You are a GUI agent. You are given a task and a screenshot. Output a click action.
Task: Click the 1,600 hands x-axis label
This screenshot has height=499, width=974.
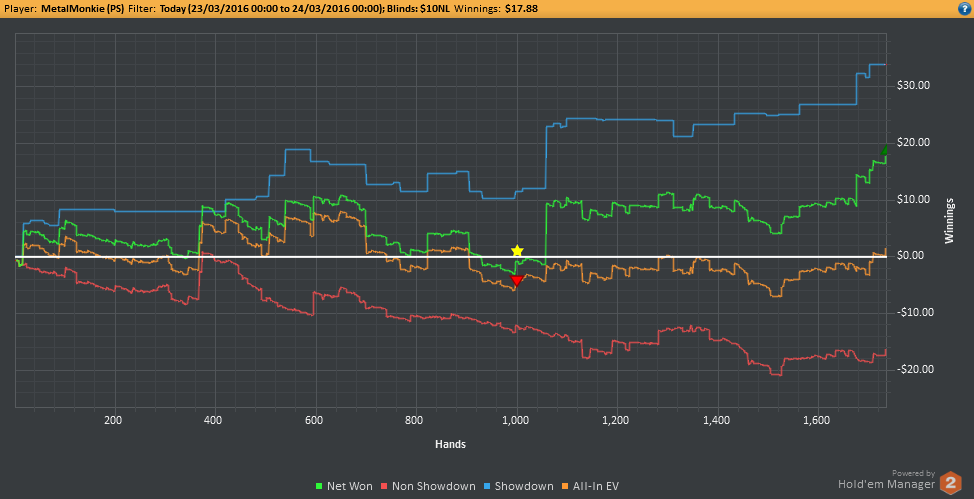[x=818, y=420]
